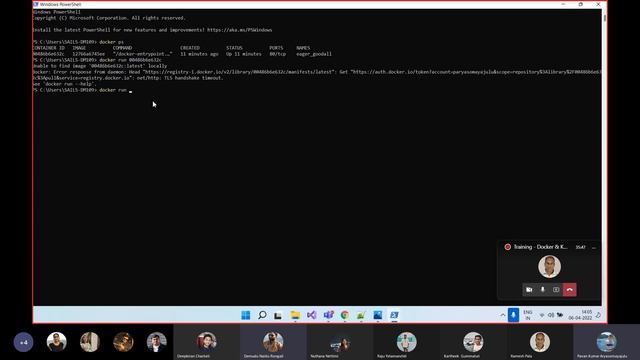Open taskbar Search magnifier
Image resolution: width=640 pixels, height=360 pixels.
pos(262,315)
